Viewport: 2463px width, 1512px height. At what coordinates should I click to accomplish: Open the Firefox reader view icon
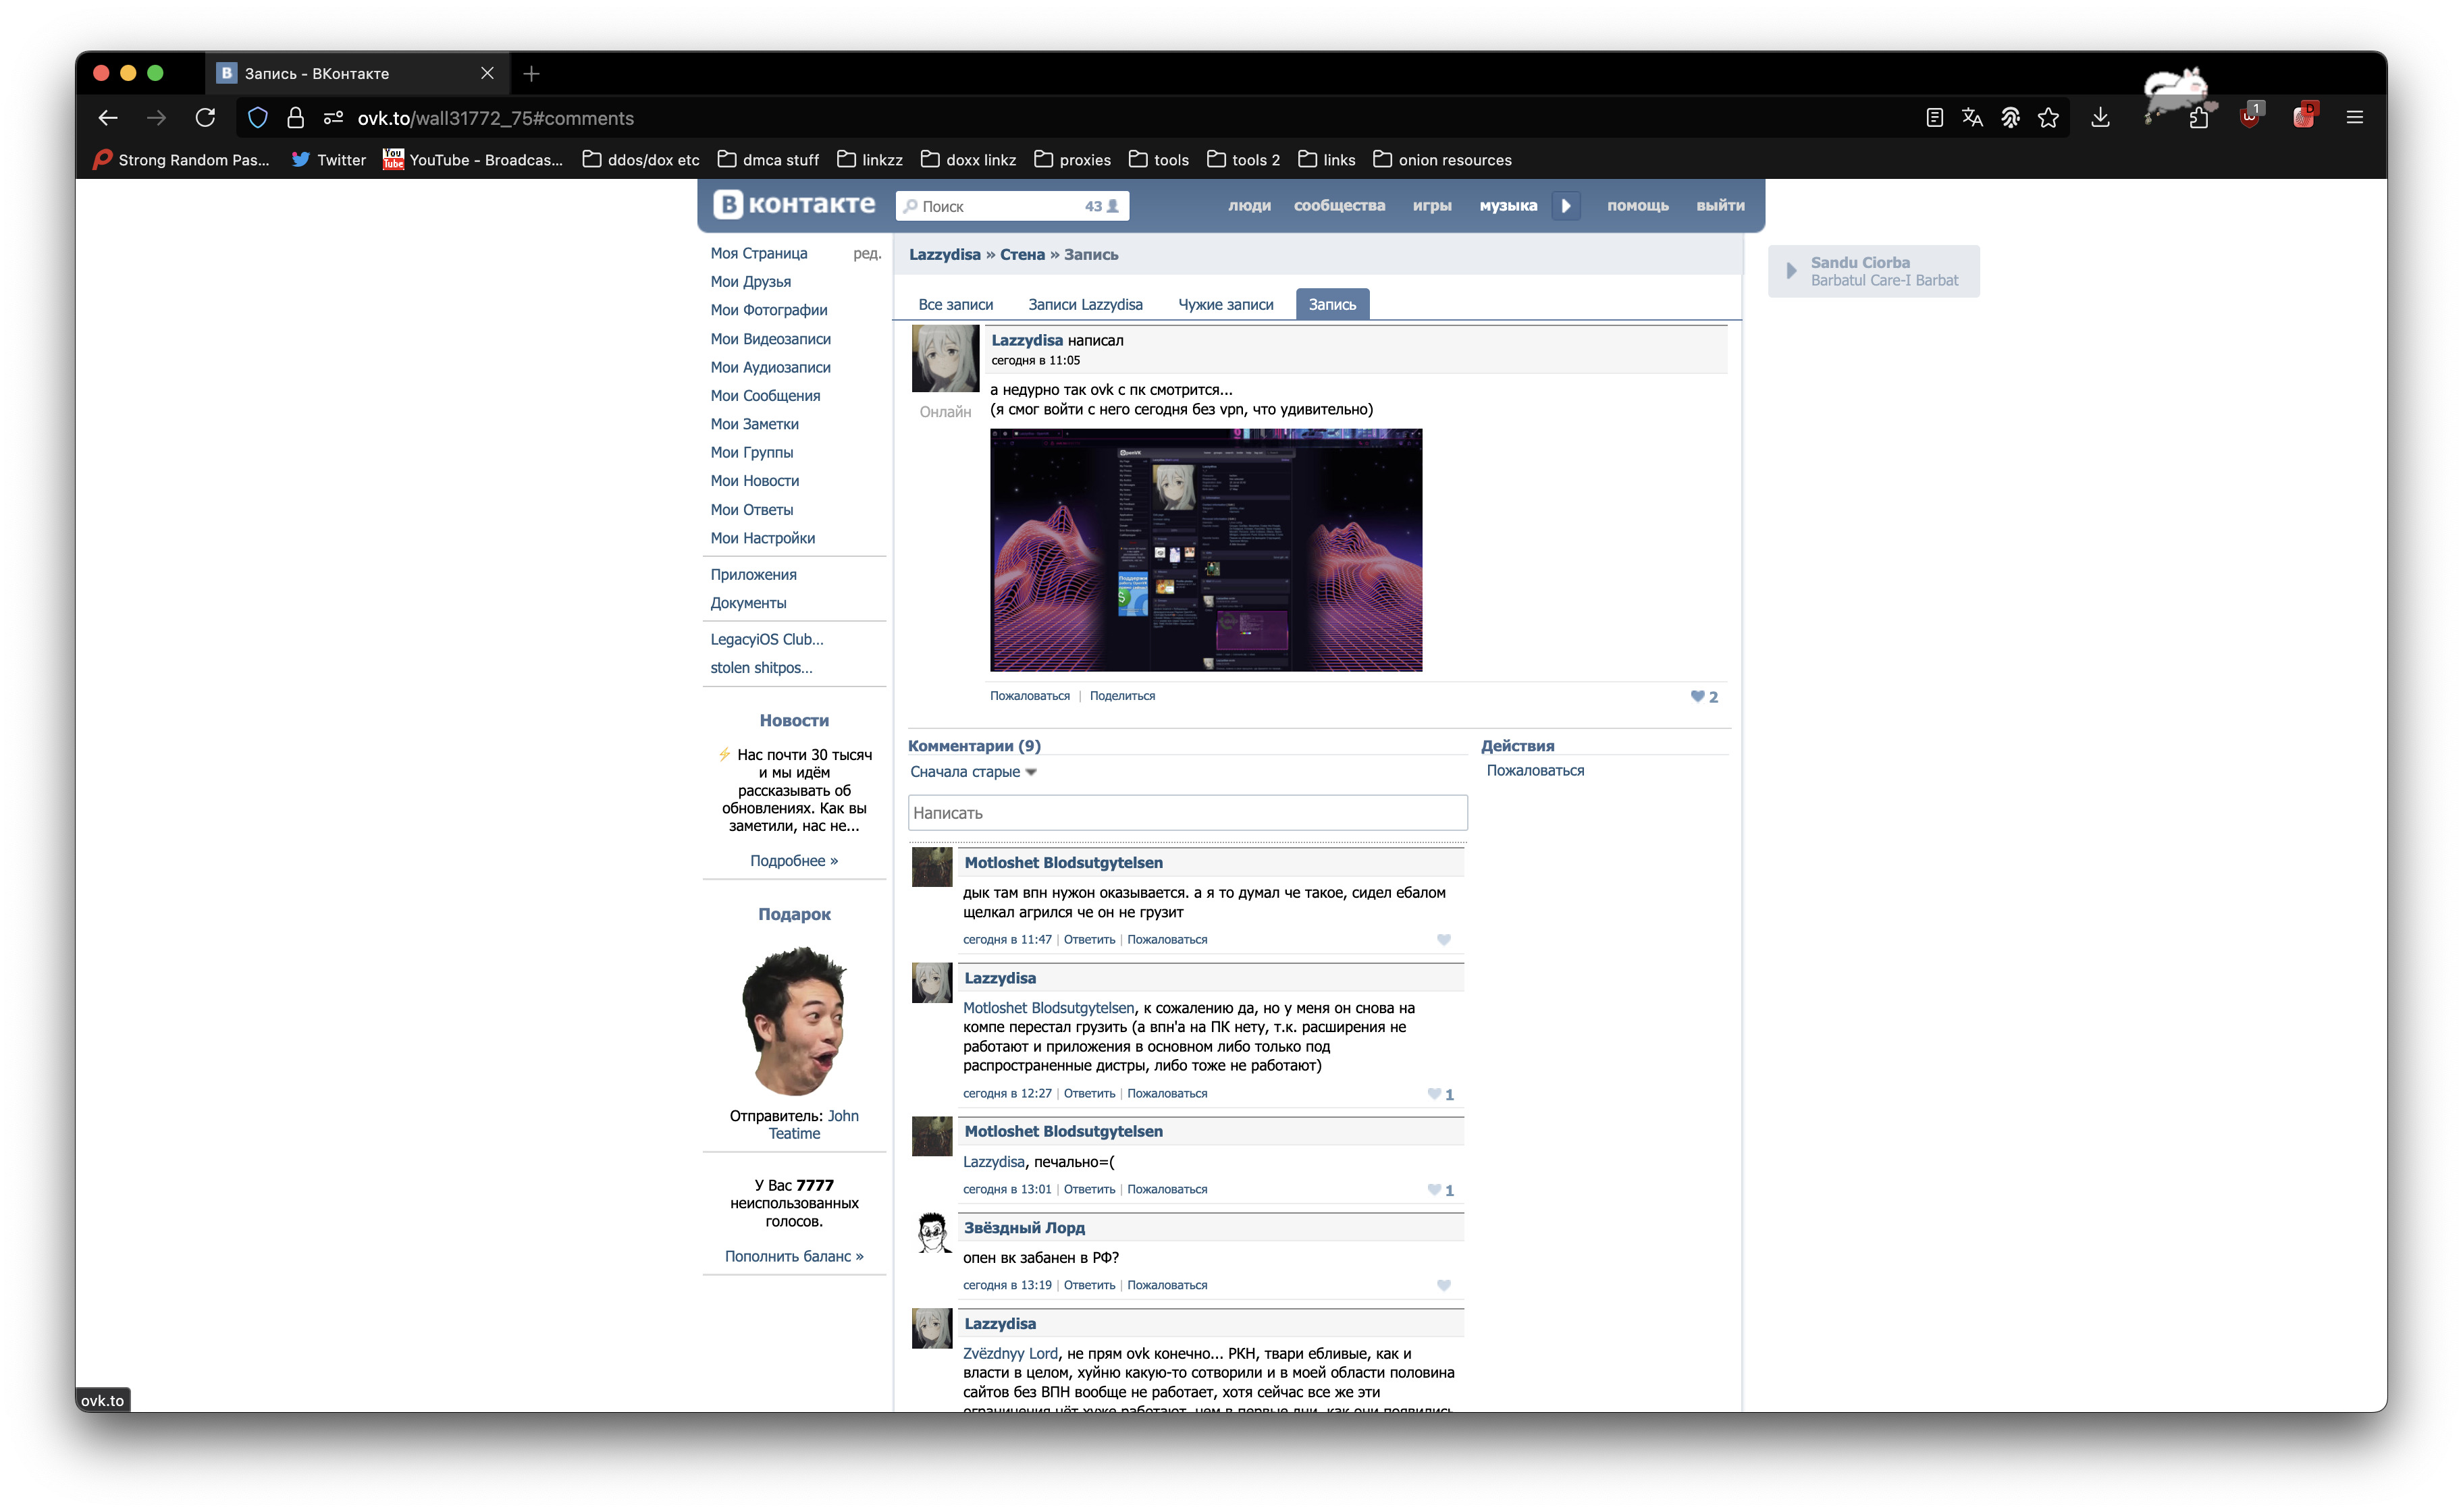[x=1934, y=118]
